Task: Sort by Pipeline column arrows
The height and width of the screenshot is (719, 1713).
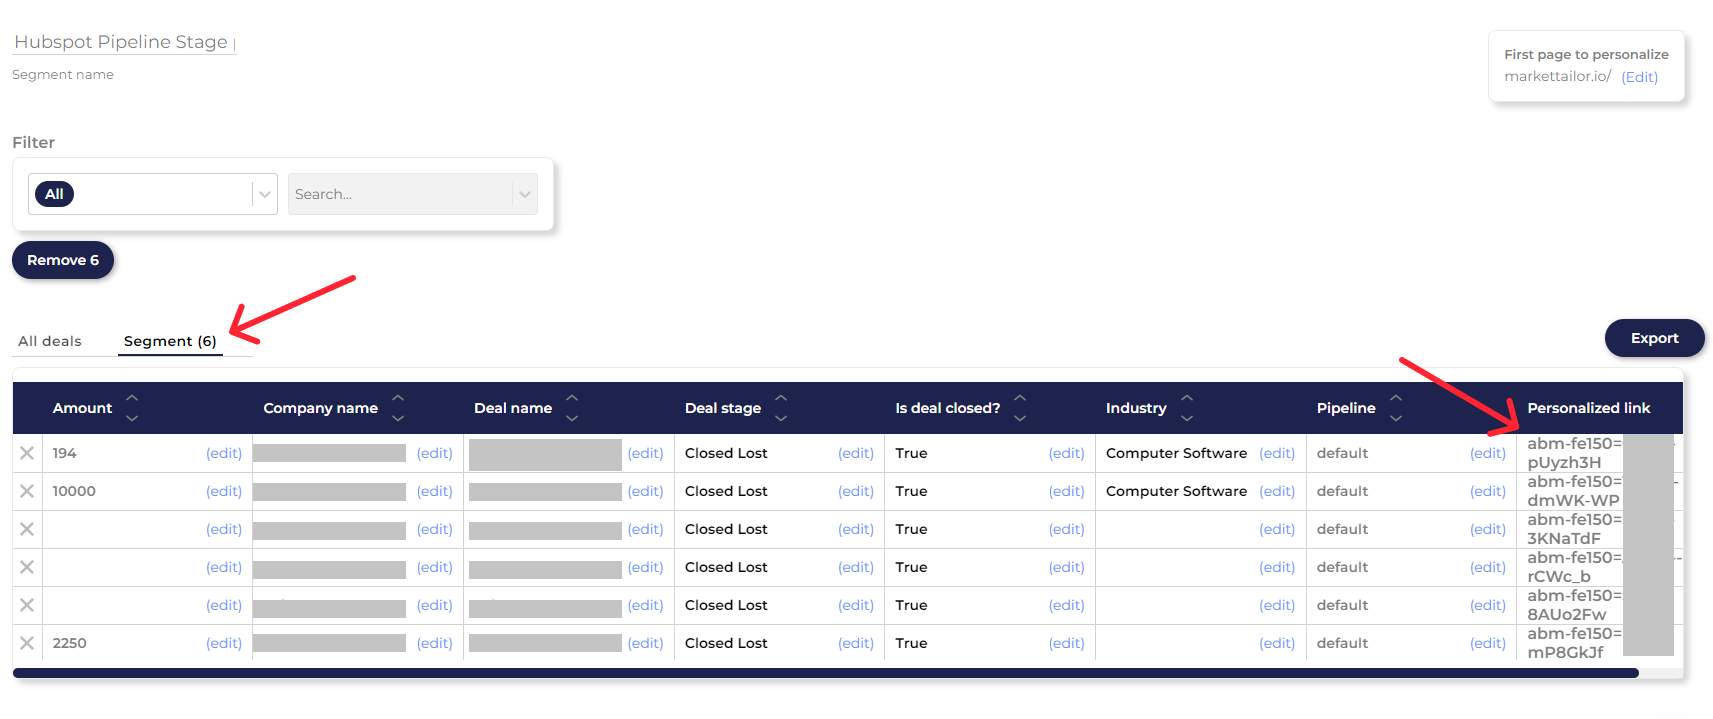Action: pos(1396,408)
